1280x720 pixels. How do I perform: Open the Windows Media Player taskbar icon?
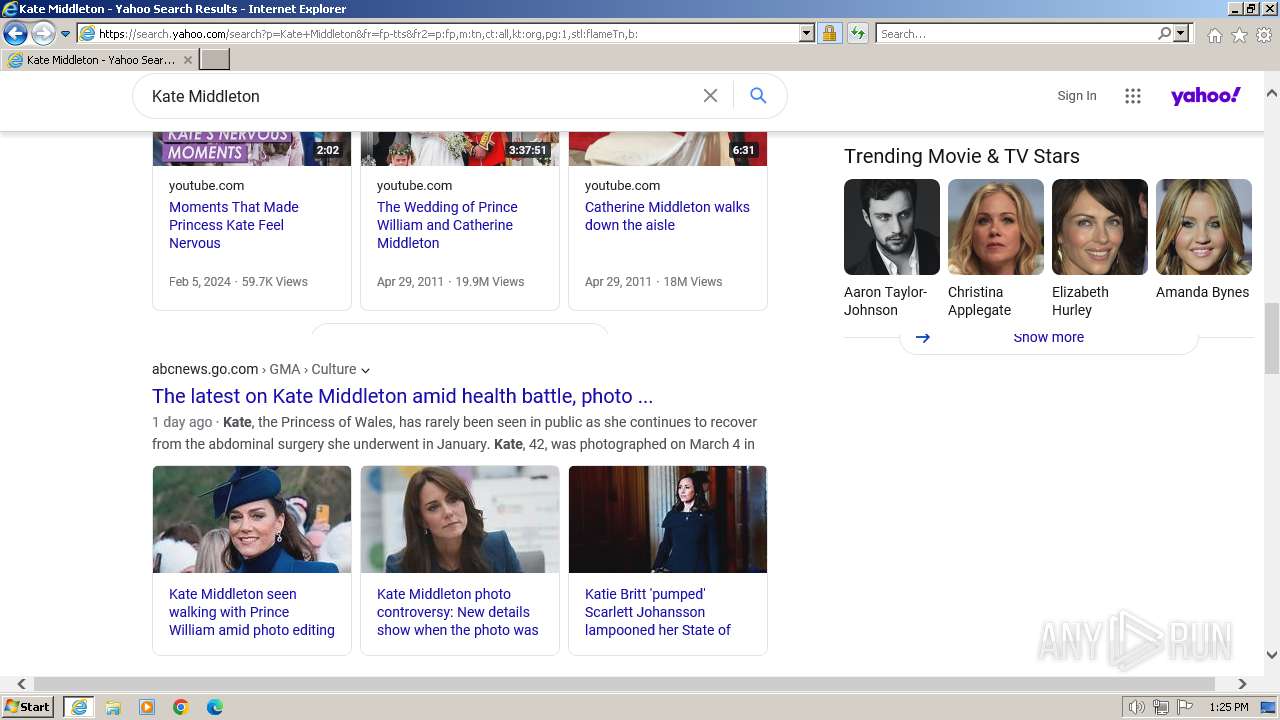click(x=147, y=707)
